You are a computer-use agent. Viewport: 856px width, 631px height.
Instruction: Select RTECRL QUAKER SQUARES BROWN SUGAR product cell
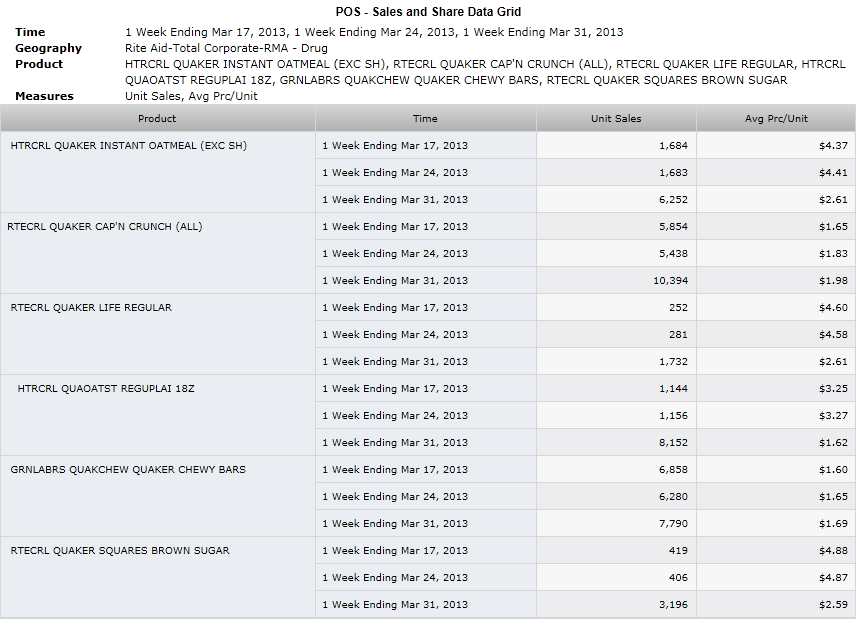pos(158,578)
